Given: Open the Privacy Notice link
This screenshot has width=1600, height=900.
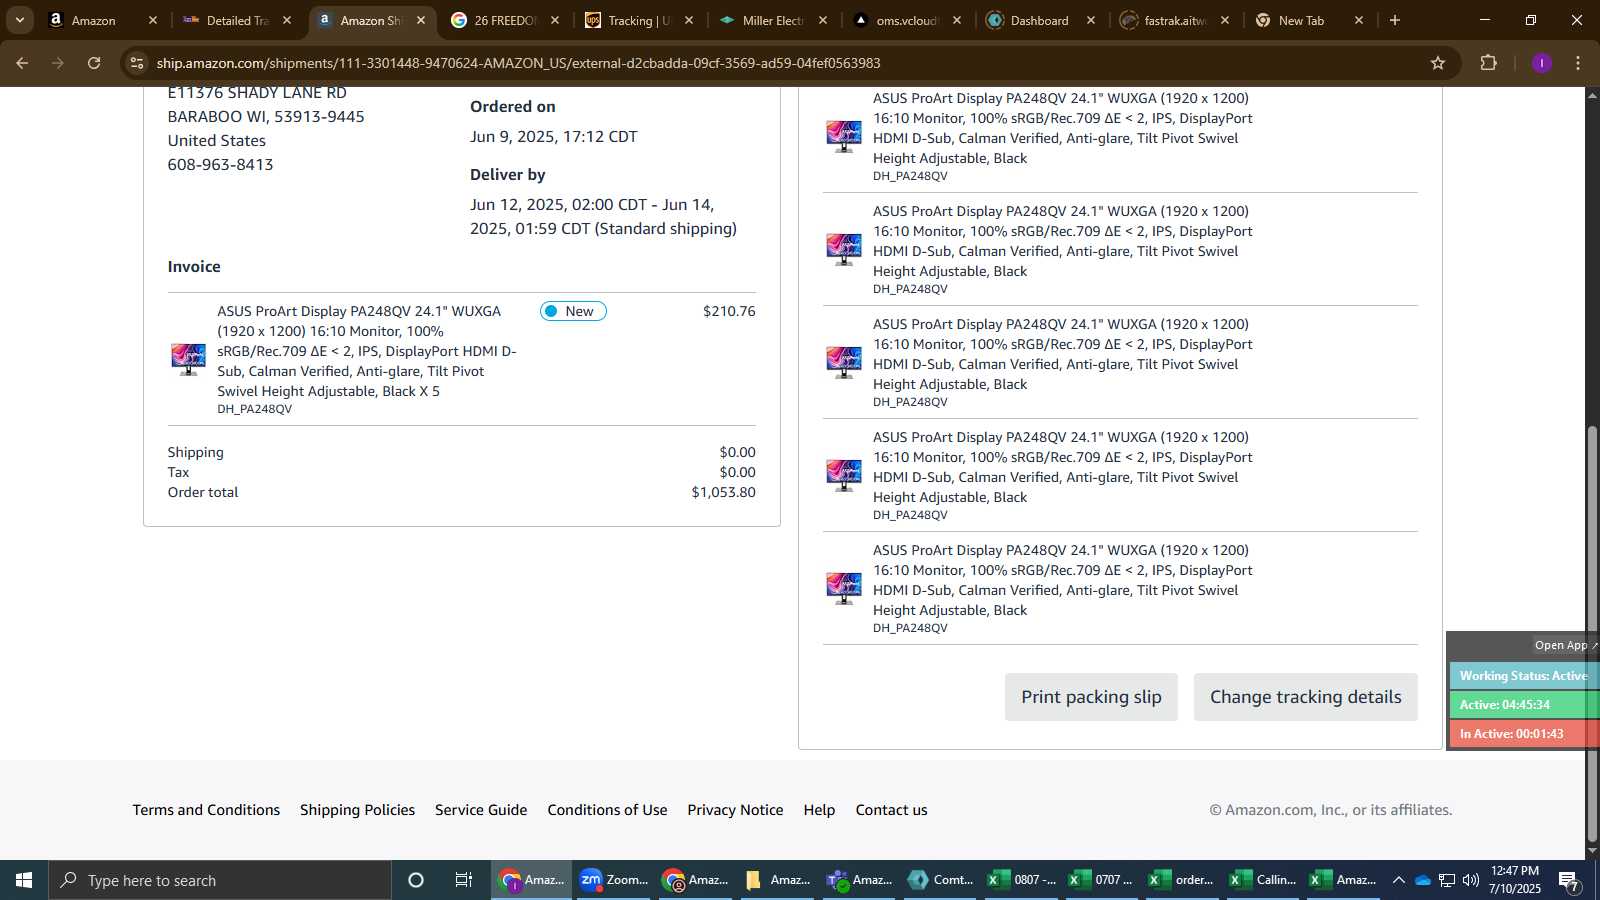Looking at the screenshot, I should point(735,810).
